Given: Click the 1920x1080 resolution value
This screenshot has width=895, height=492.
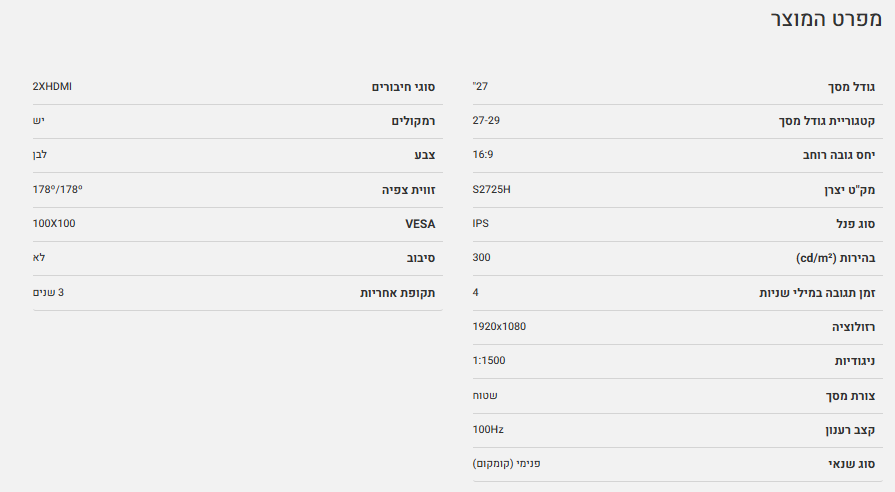Looking at the screenshot, I should pos(499,326).
